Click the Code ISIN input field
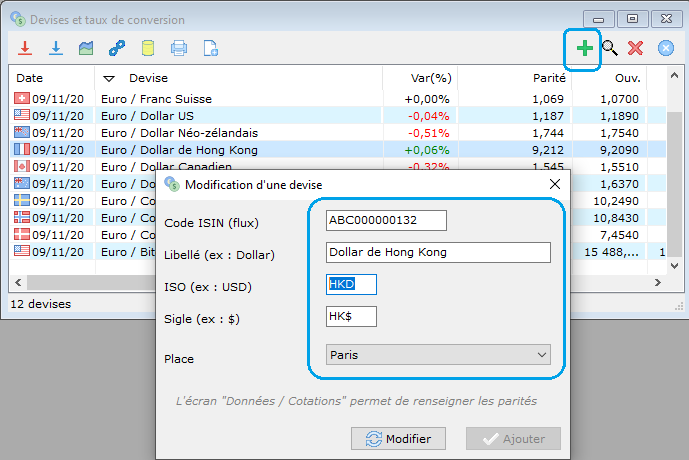Image resolution: width=689 pixels, height=460 pixels. tap(386, 220)
